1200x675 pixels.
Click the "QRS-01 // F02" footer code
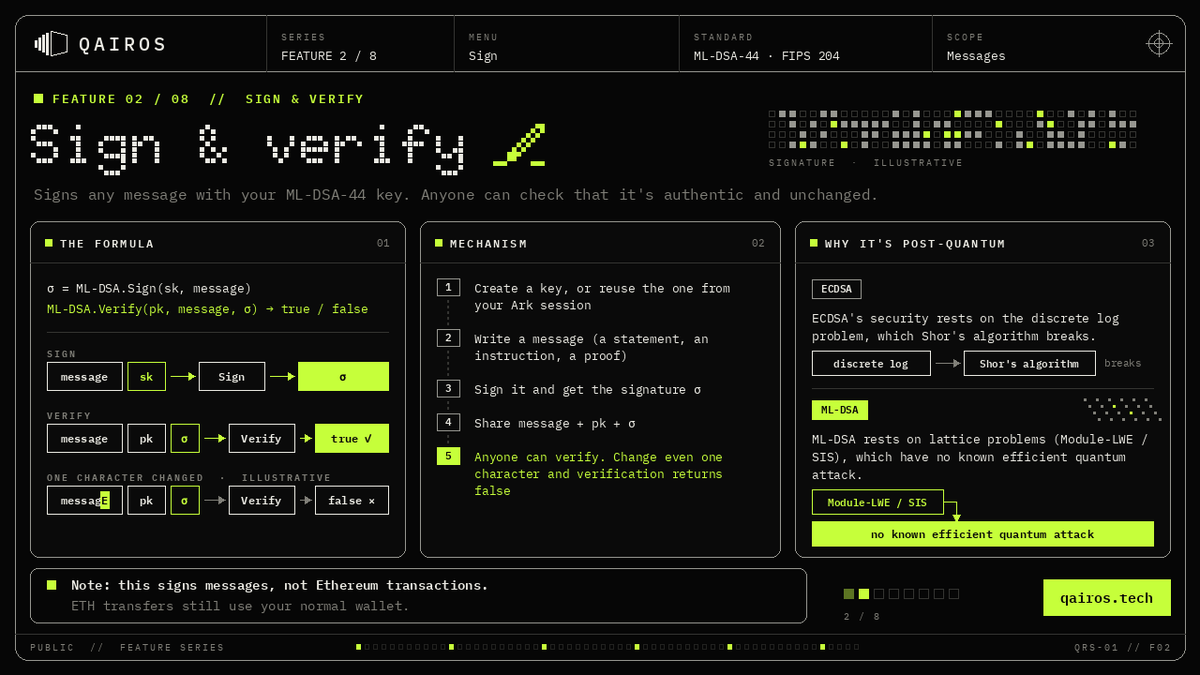point(1123,648)
